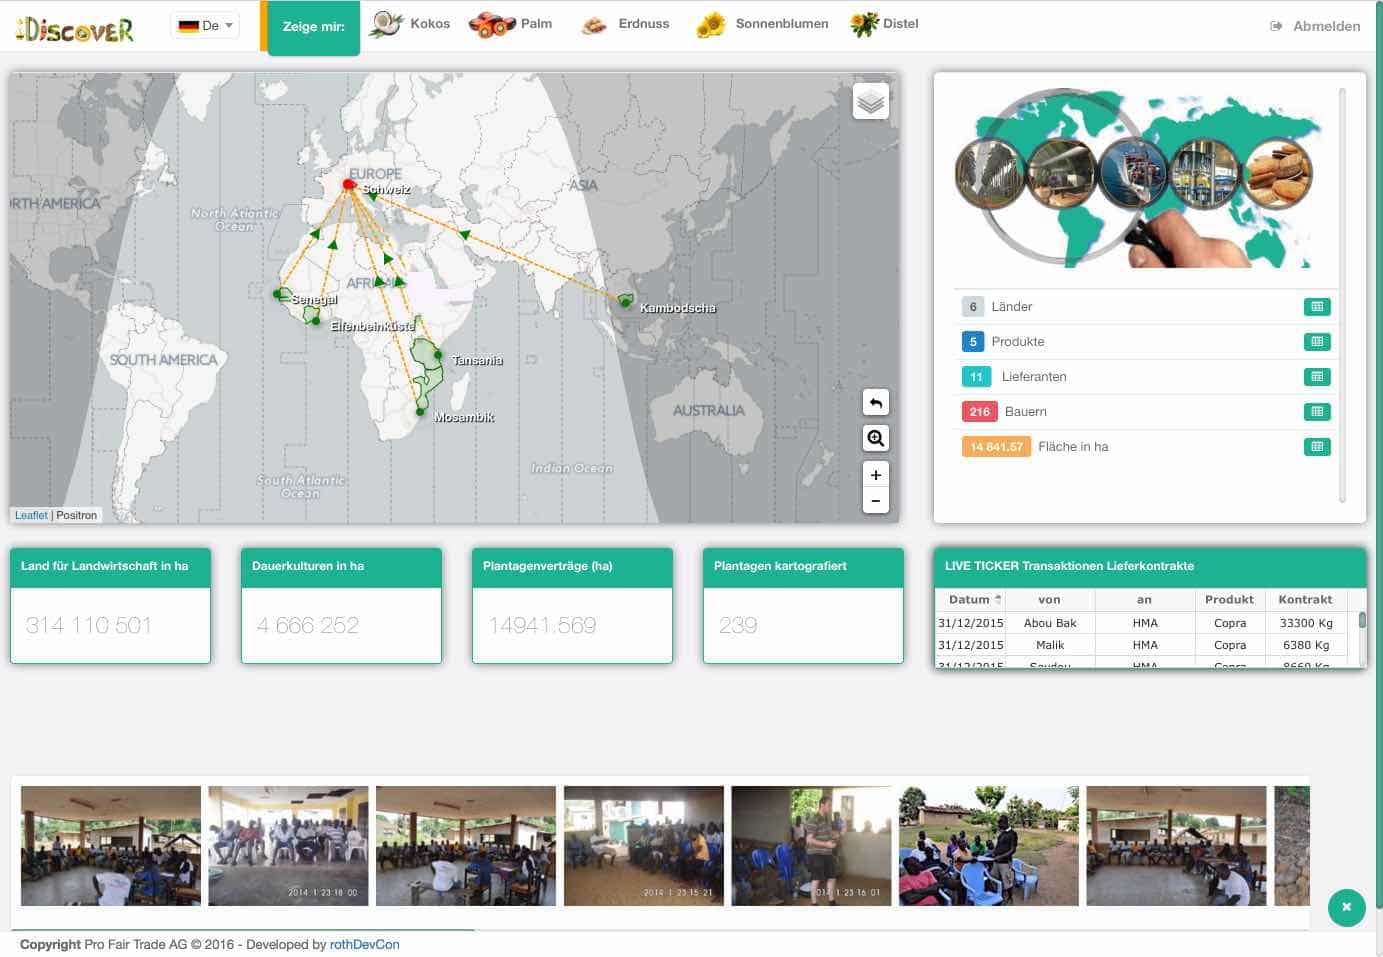Click the Zeige mir button

tap(313, 27)
